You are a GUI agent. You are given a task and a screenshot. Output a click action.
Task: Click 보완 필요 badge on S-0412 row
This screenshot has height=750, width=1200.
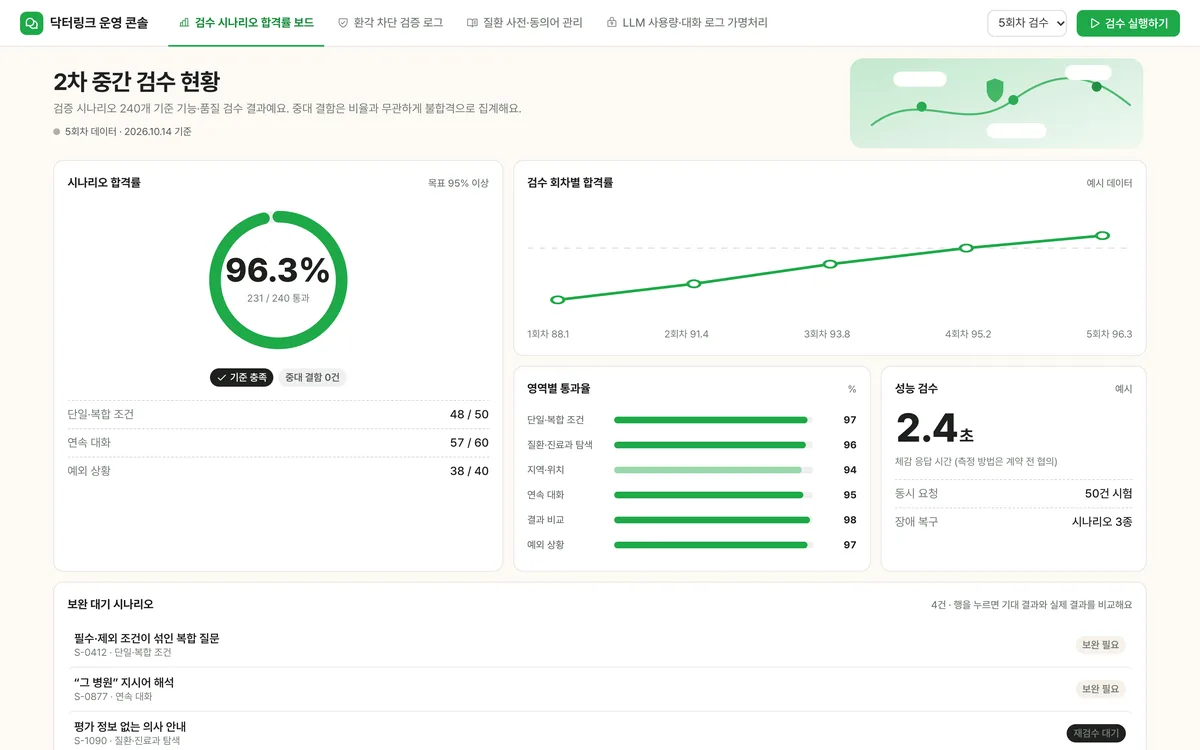[x=1100, y=645]
